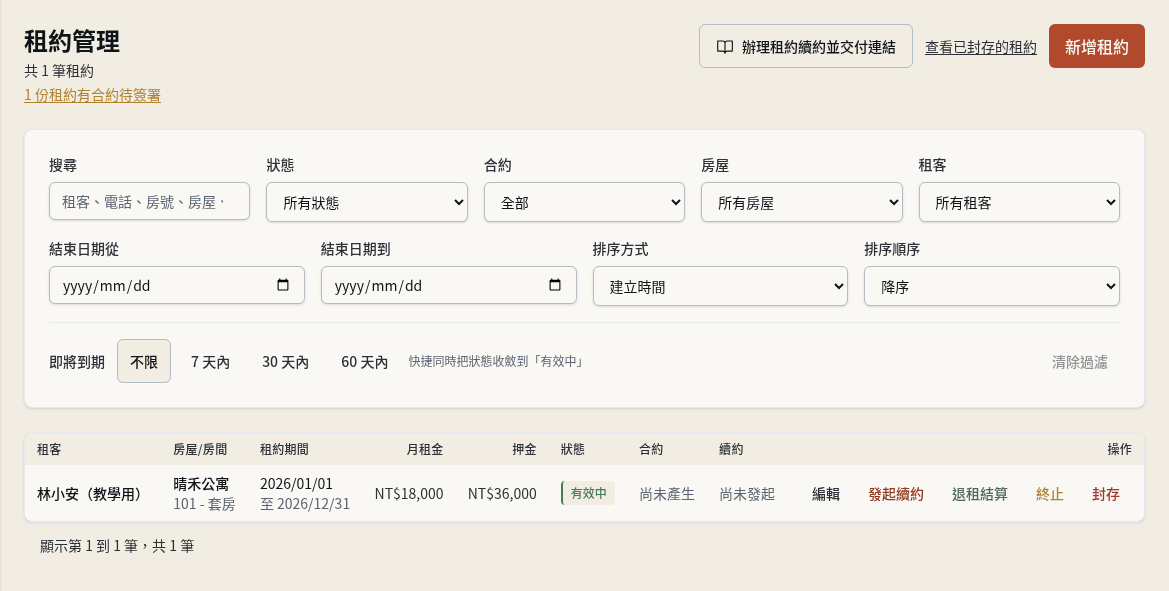The image size is (1169, 591).
Task: Click the 101 - 套房 room text
Action: point(204,504)
